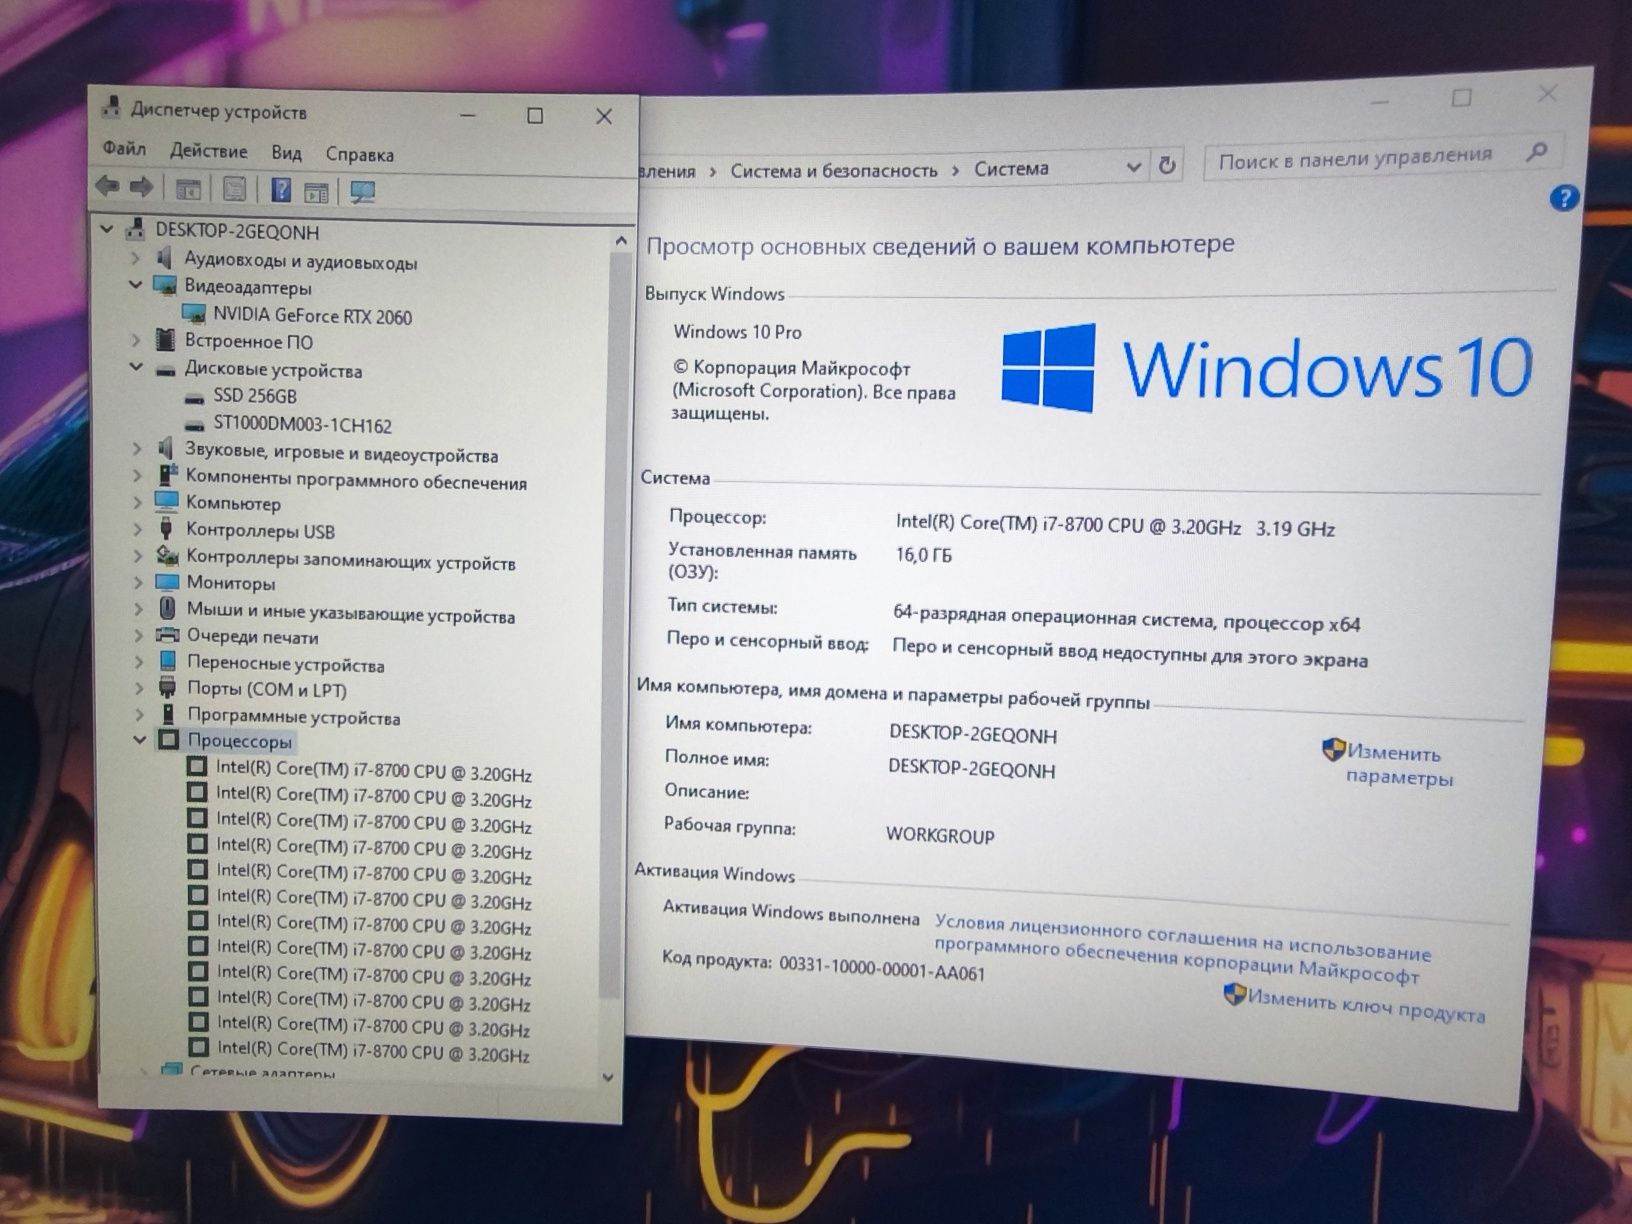Expand Порты (COM и LPT) category

(139, 687)
